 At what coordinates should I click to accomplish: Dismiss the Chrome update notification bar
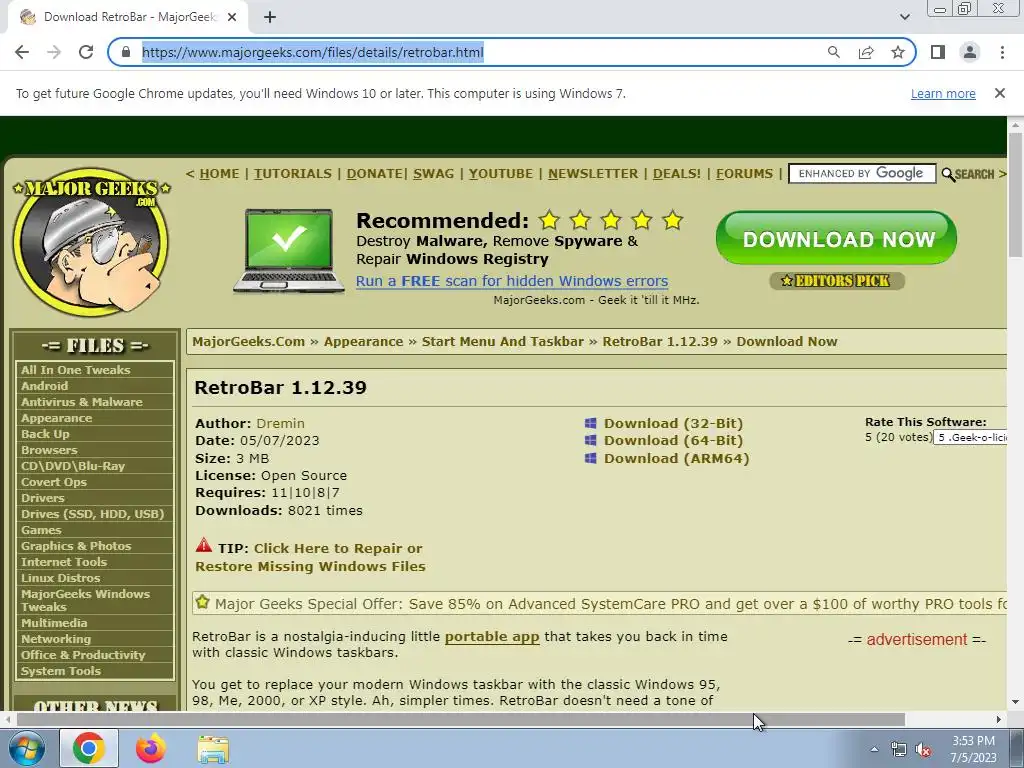point(999,93)
